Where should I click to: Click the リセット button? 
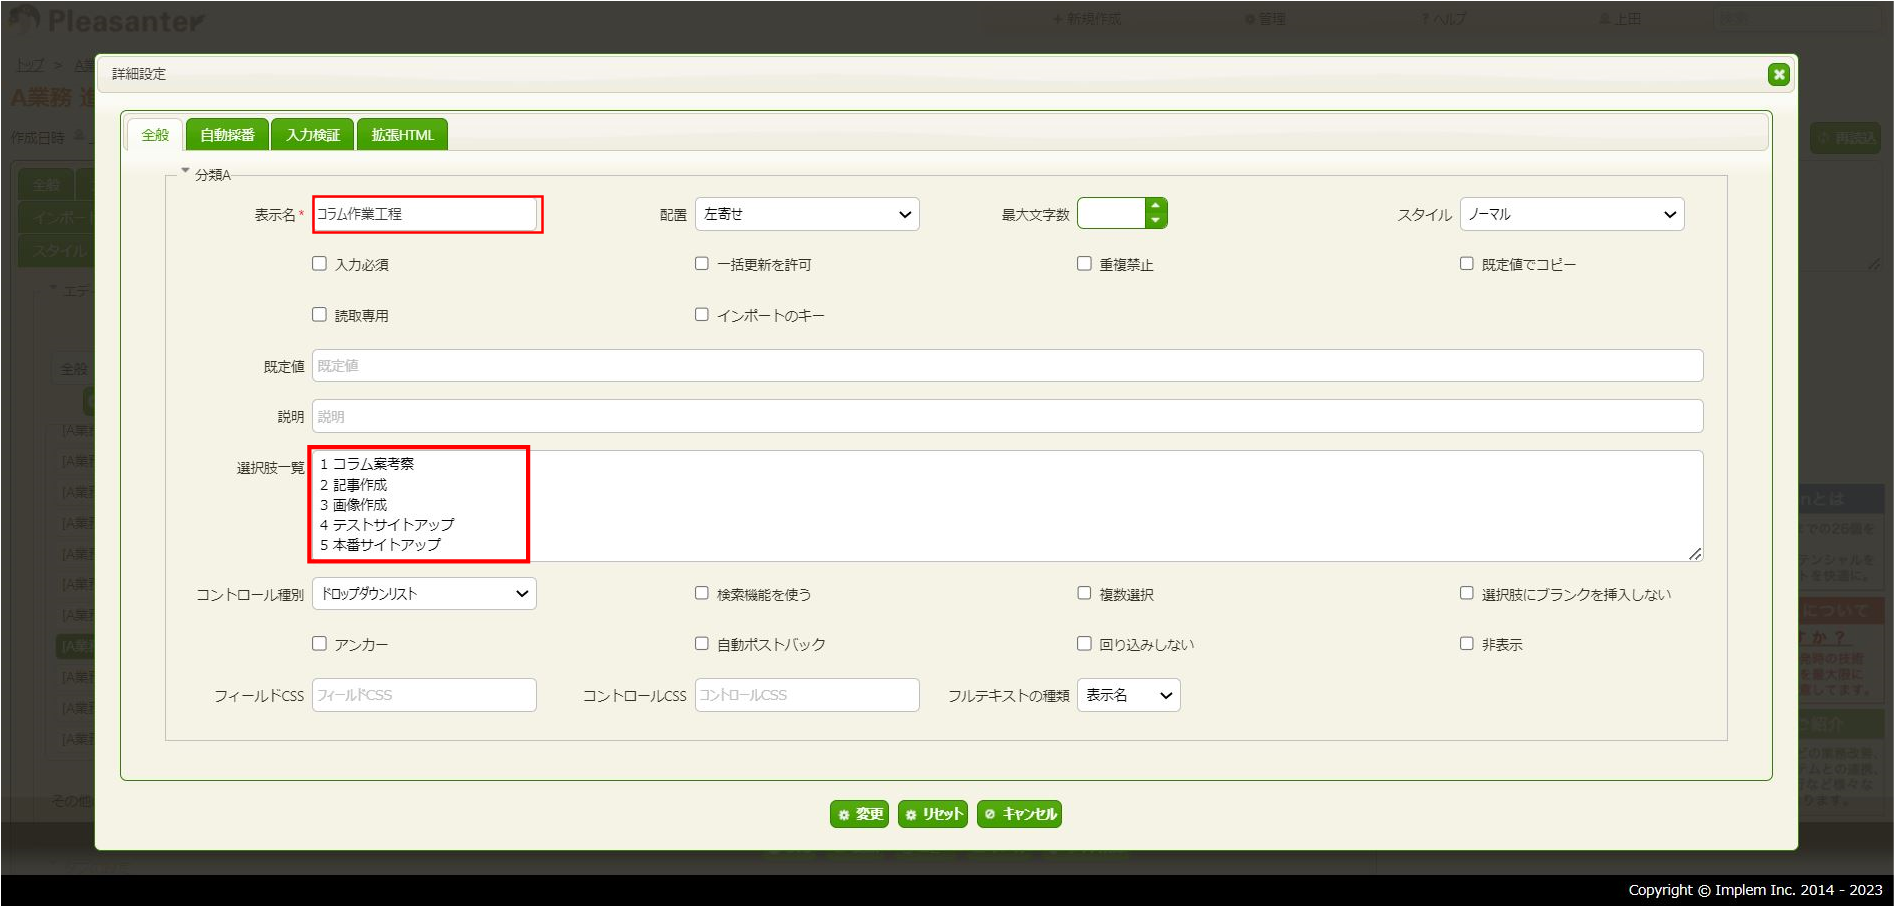click(x=933, y=814)
